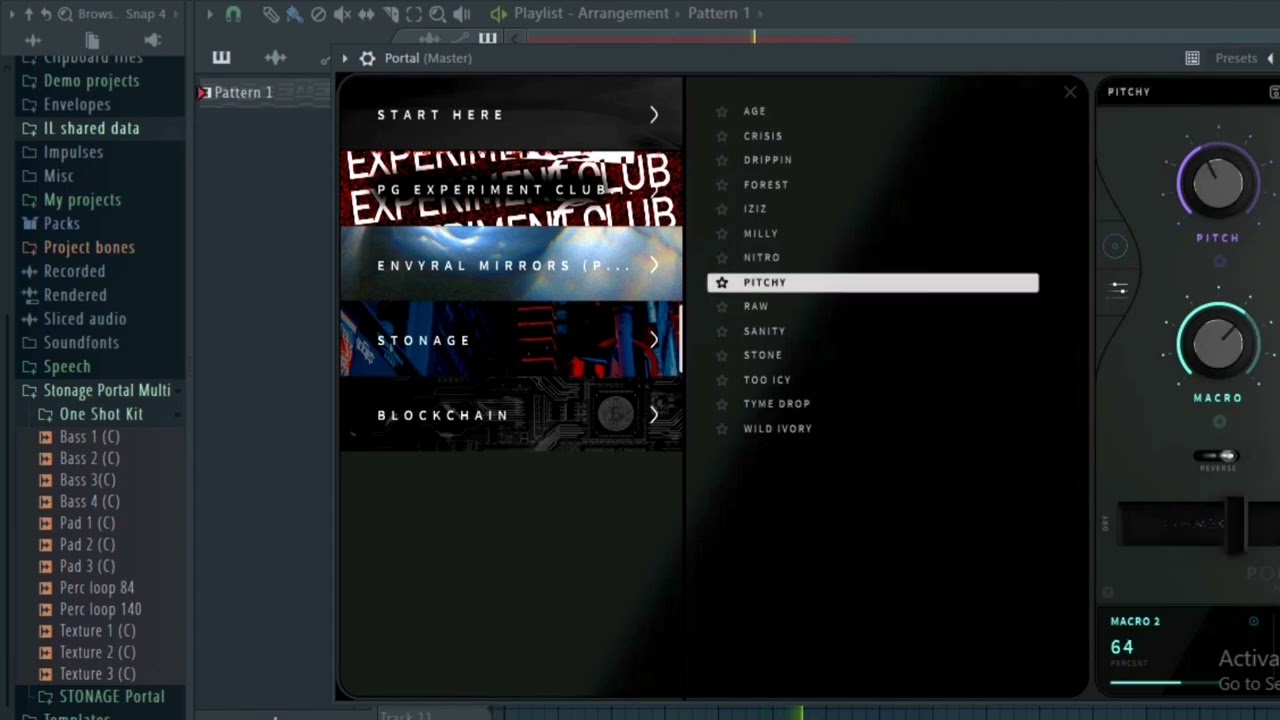Click the green speaker icon before Playlist title
Screen dimensions: 1280x720
click(498, 14)
